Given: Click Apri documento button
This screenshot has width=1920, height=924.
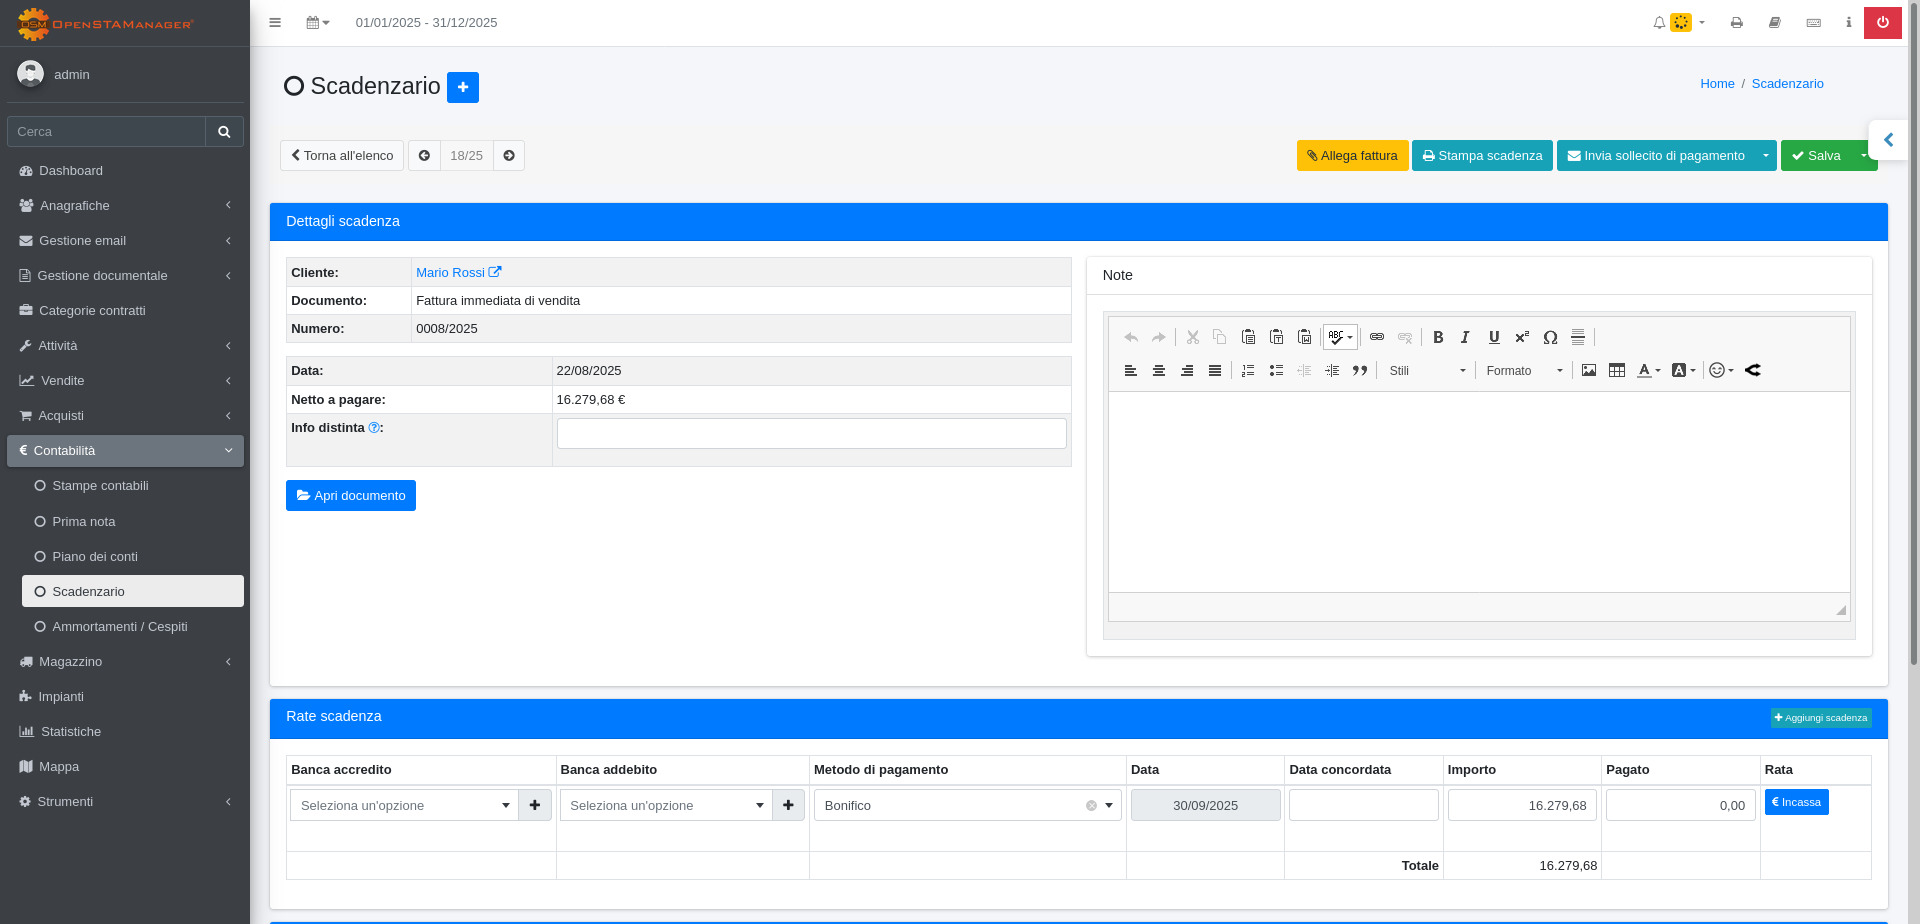Looking at the screenshot, I should pos(351,495).
